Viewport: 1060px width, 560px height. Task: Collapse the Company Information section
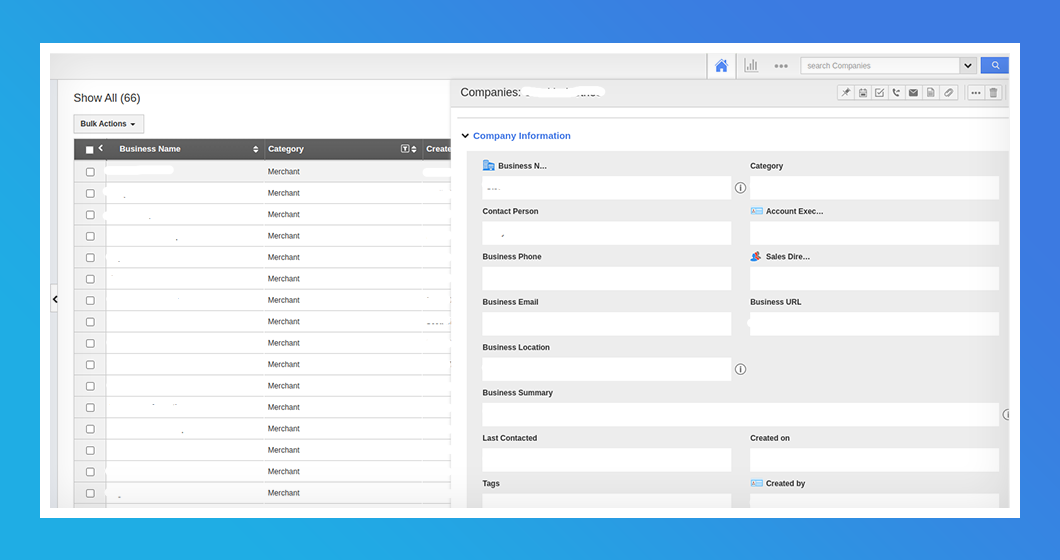pyautogui.click(x=465, y=136)
